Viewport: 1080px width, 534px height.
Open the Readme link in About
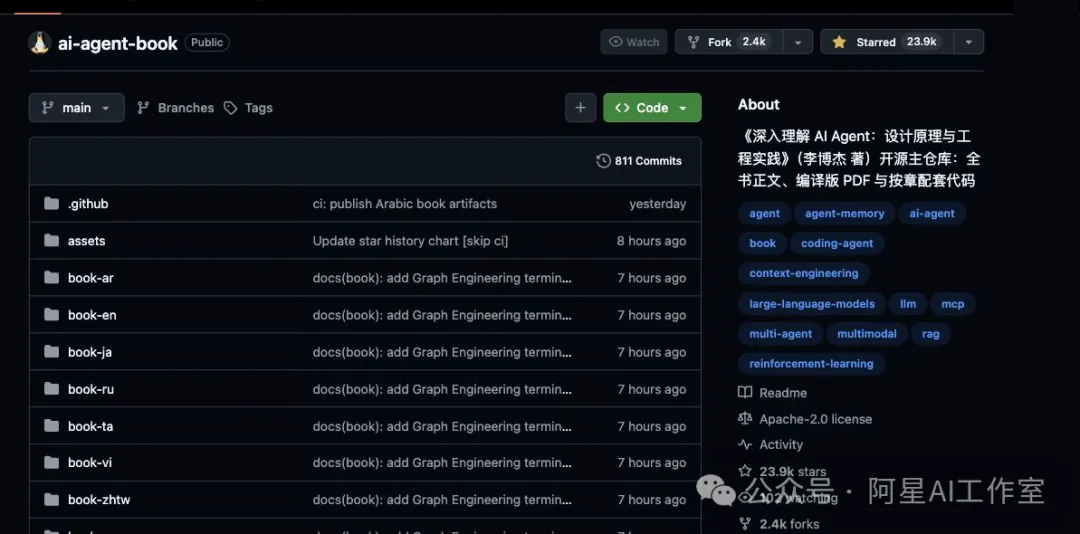(x=783, y=393)
